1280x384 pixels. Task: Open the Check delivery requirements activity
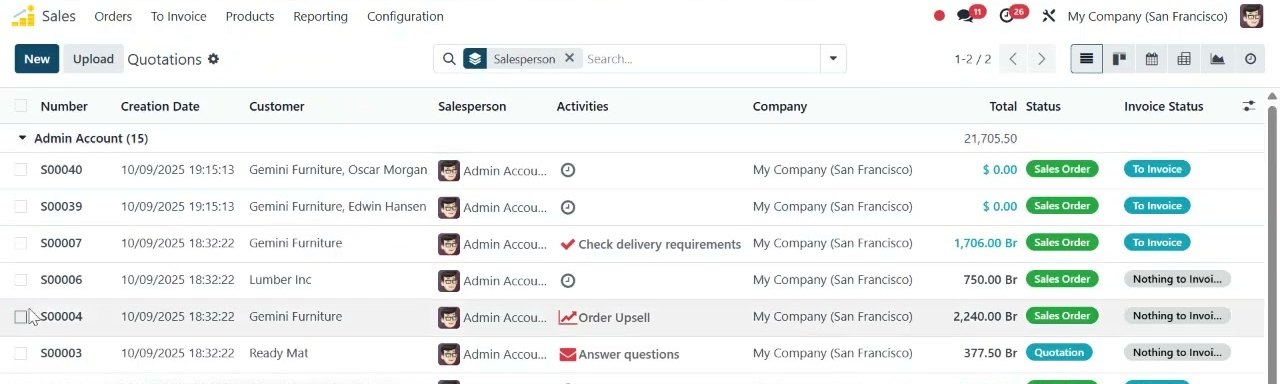coord(650,244)
